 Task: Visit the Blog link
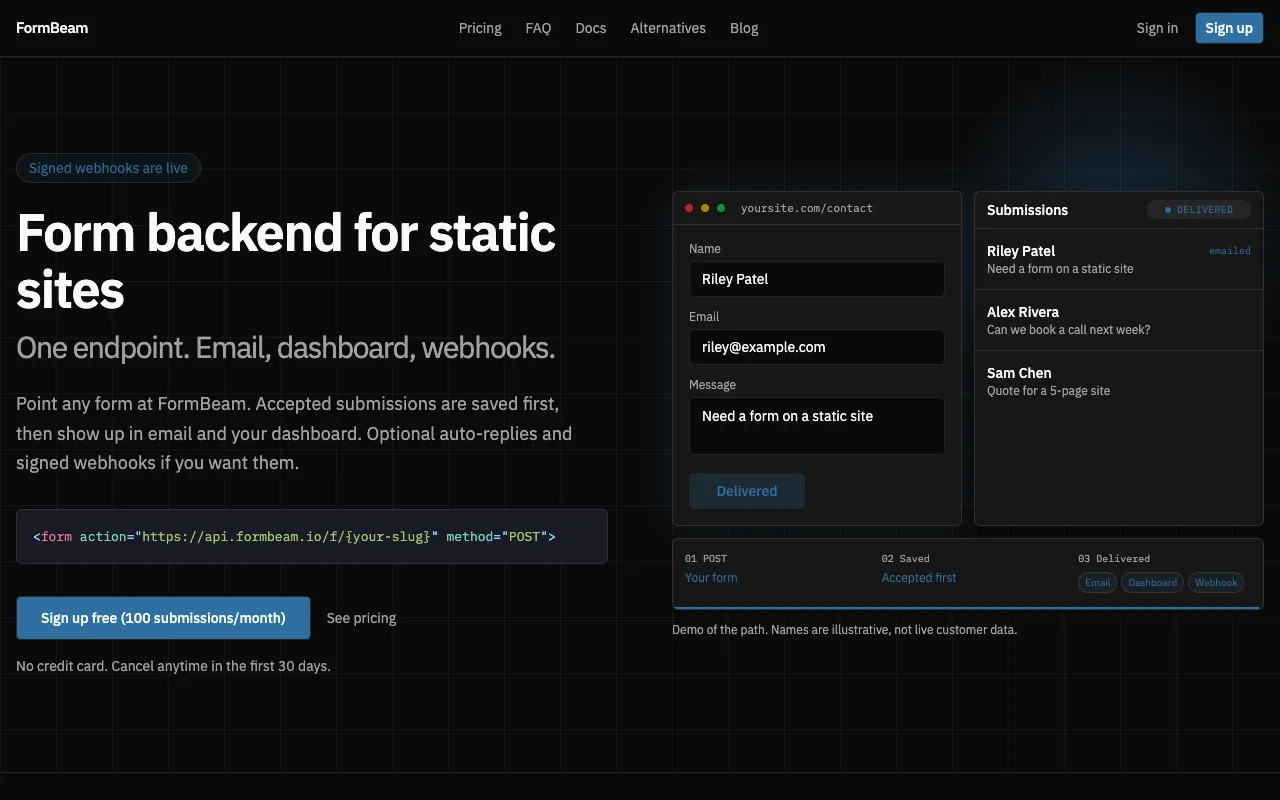[x=744, y=28]
